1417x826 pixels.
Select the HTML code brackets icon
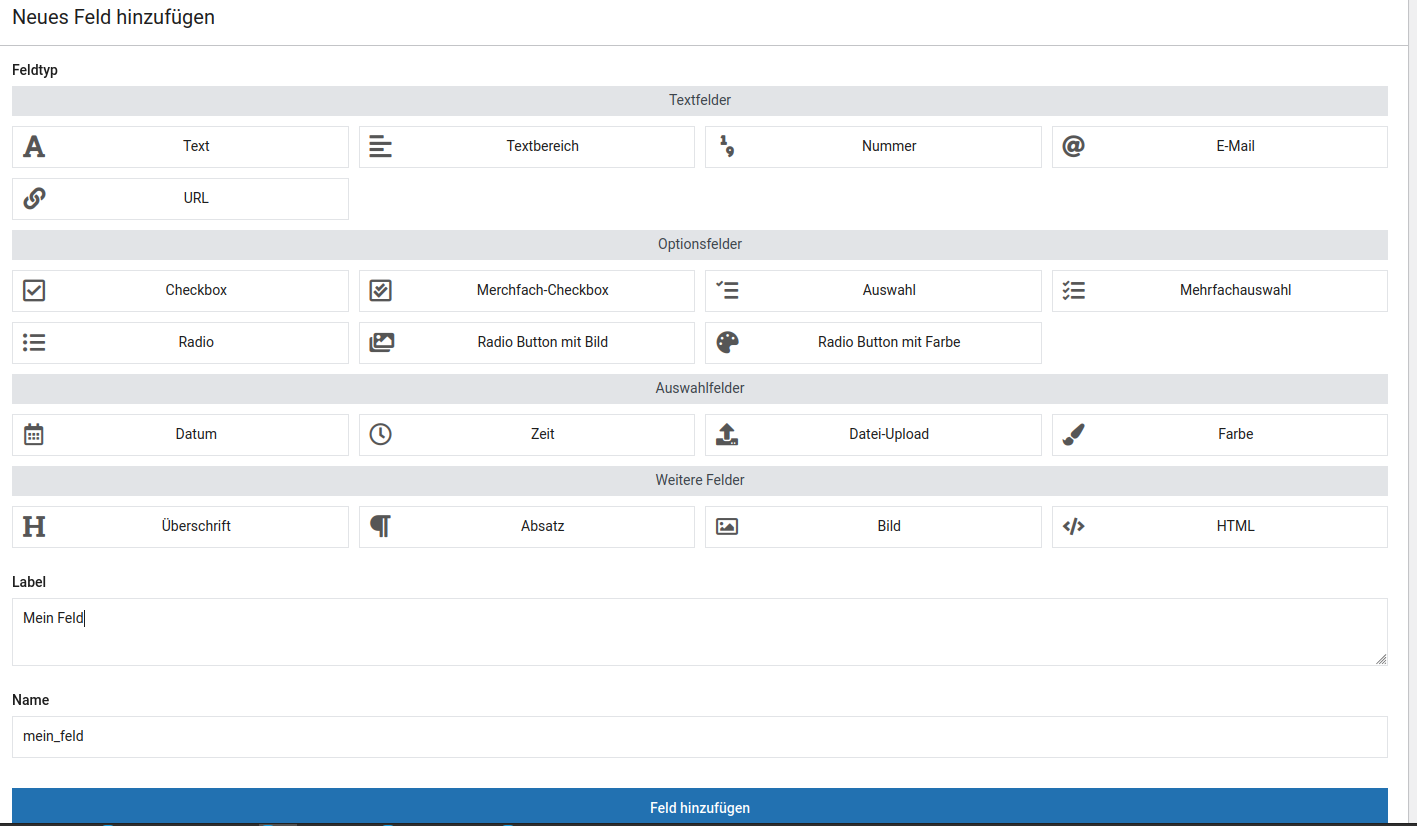click(x=1073, y=527)
